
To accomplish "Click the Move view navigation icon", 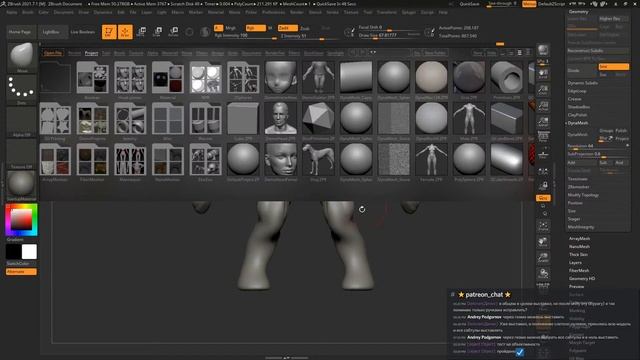I will [x=543, y=242].
